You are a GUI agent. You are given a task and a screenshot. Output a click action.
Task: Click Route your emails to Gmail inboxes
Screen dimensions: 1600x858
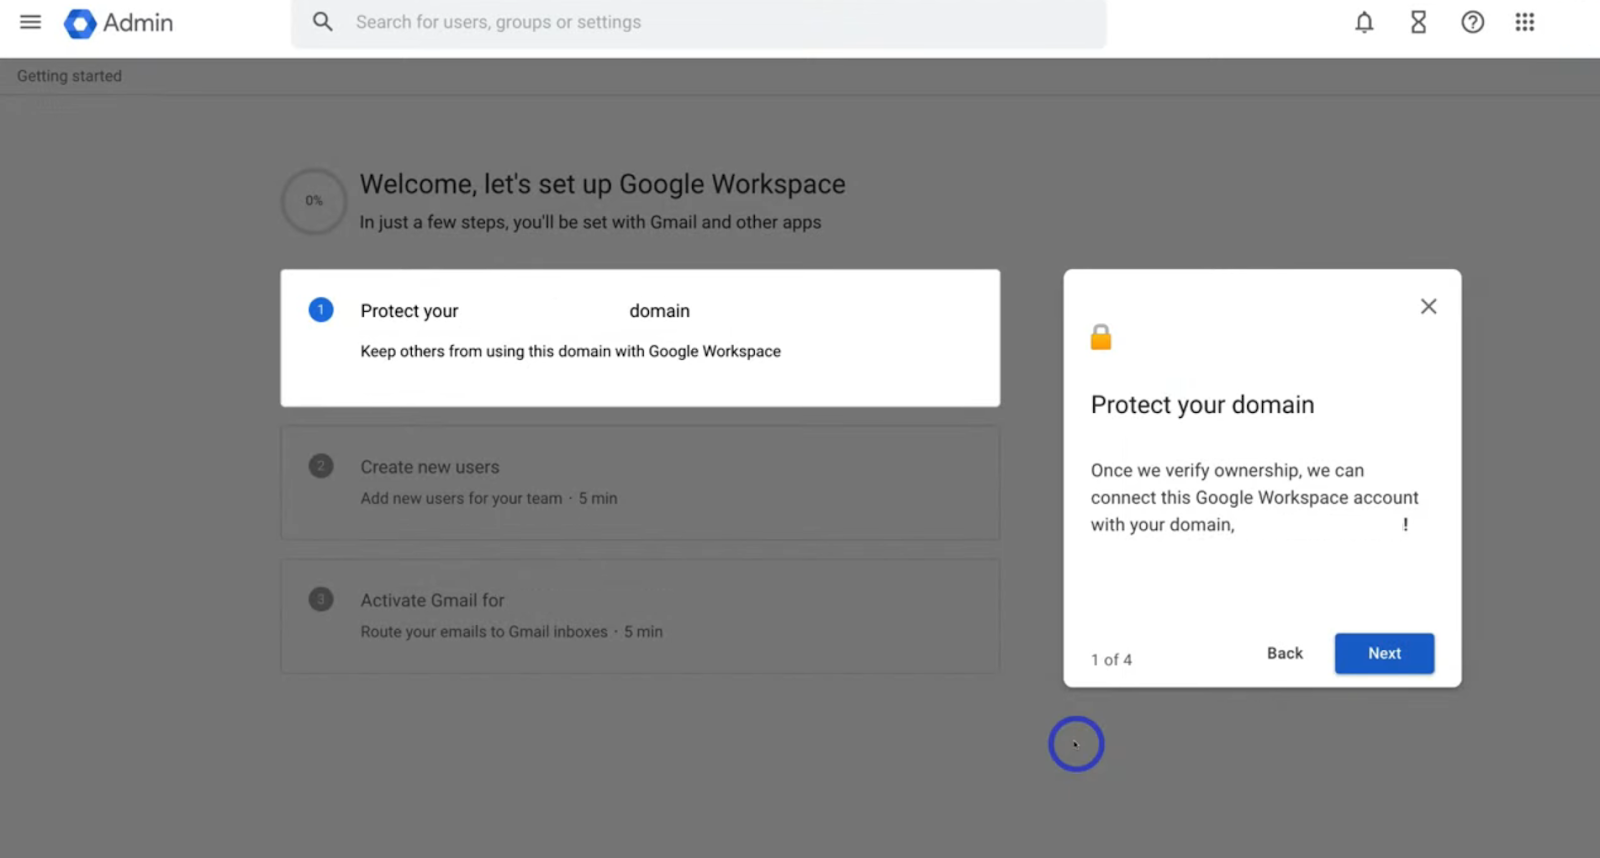click(484, 632)
